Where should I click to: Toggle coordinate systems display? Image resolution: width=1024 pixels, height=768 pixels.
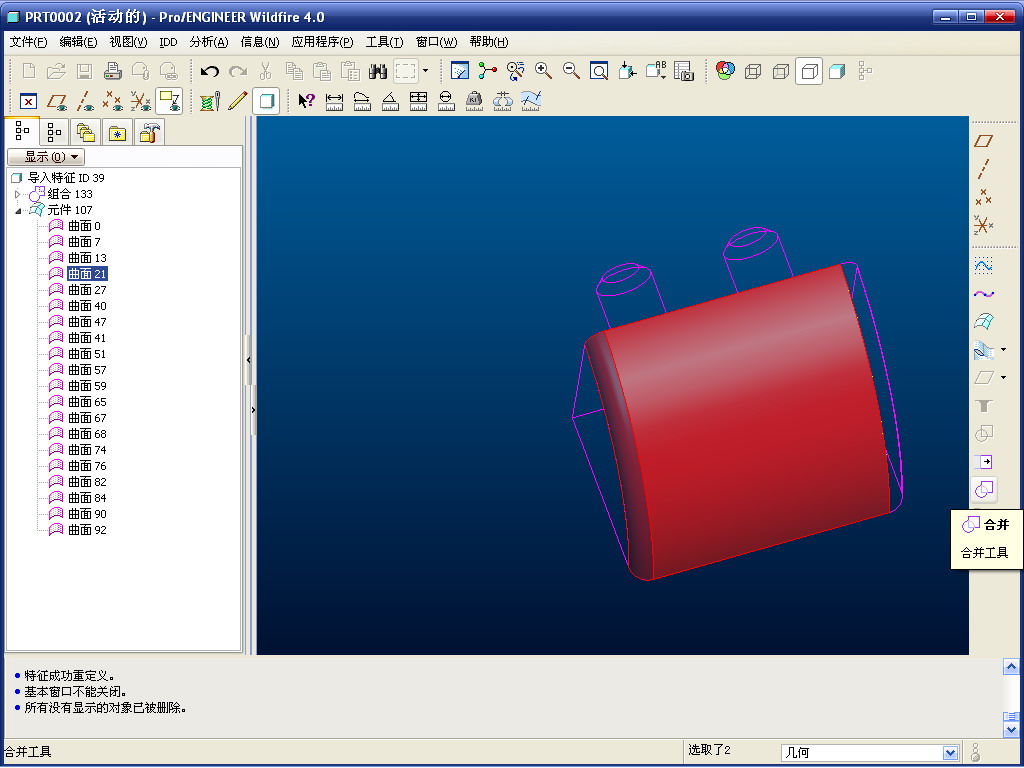pyautogui.click(x=140, y=101)
